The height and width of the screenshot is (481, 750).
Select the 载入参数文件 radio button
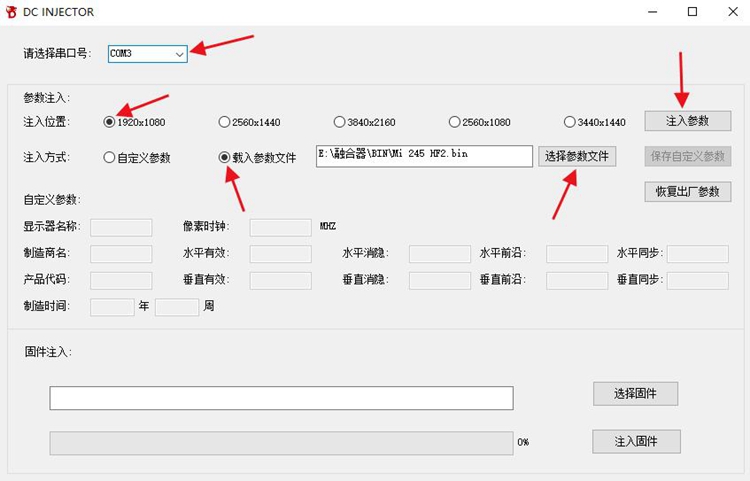pos(224,157)
